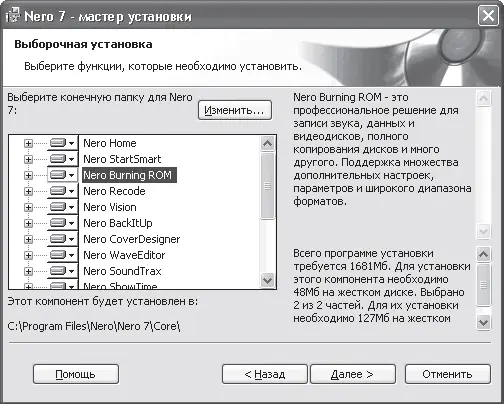This screenshot has height=404, width=504.
Task: Select Nero Home in component list
Action: tap(110, 143)
